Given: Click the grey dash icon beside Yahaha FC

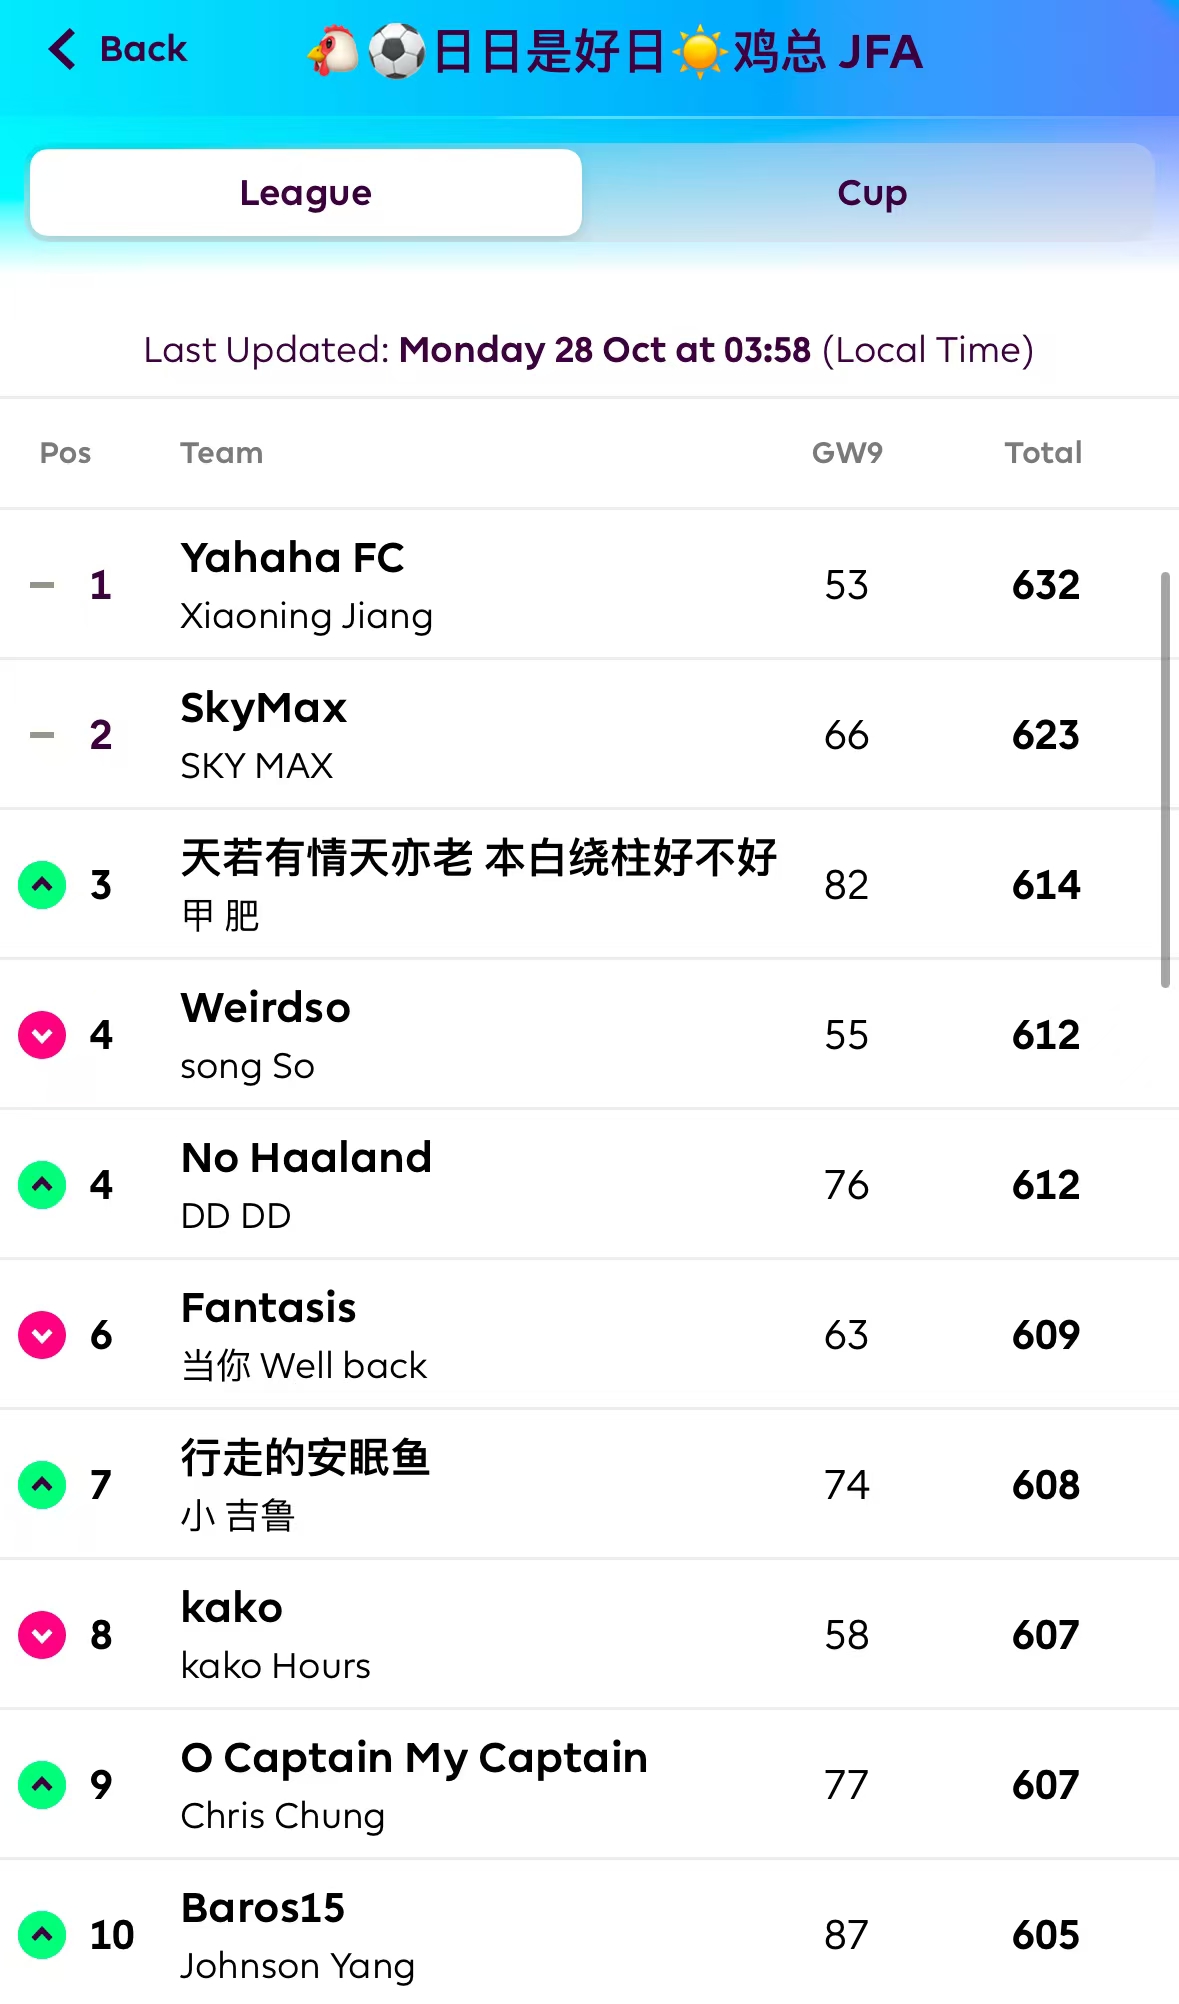Looking at the screenshot, I should [x=42, y=585].
